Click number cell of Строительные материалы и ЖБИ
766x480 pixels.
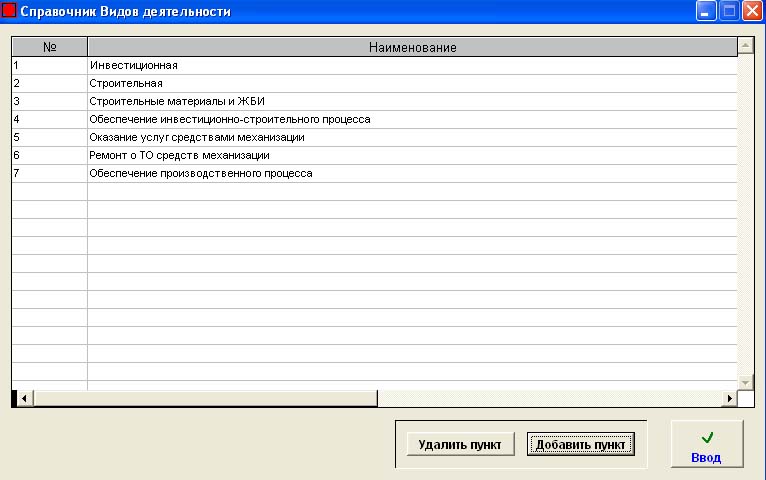click(49, 102)
